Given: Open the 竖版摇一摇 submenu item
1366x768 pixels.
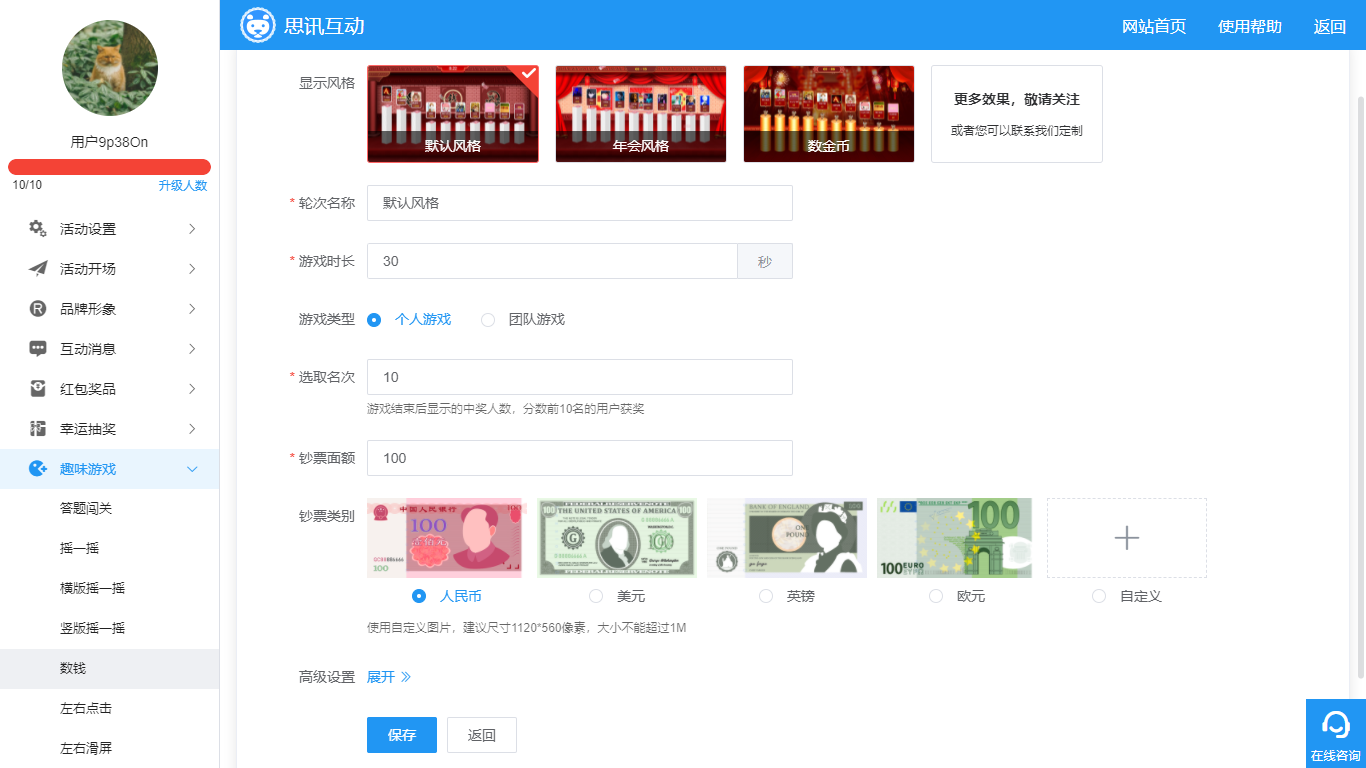Looking at the screenshot, I should (110, 629).
